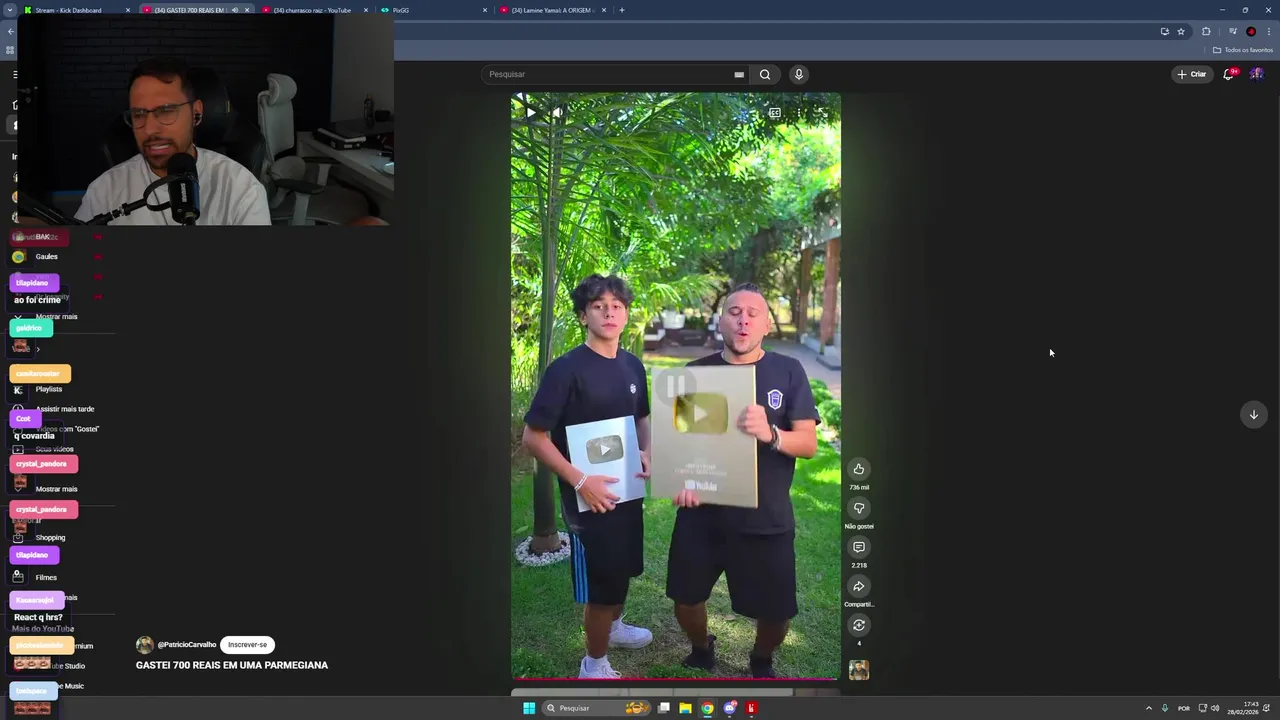Share the Short with Compartilhar arrow
The height and width of the screenshot is (720, 1280).
click(858, 586)
